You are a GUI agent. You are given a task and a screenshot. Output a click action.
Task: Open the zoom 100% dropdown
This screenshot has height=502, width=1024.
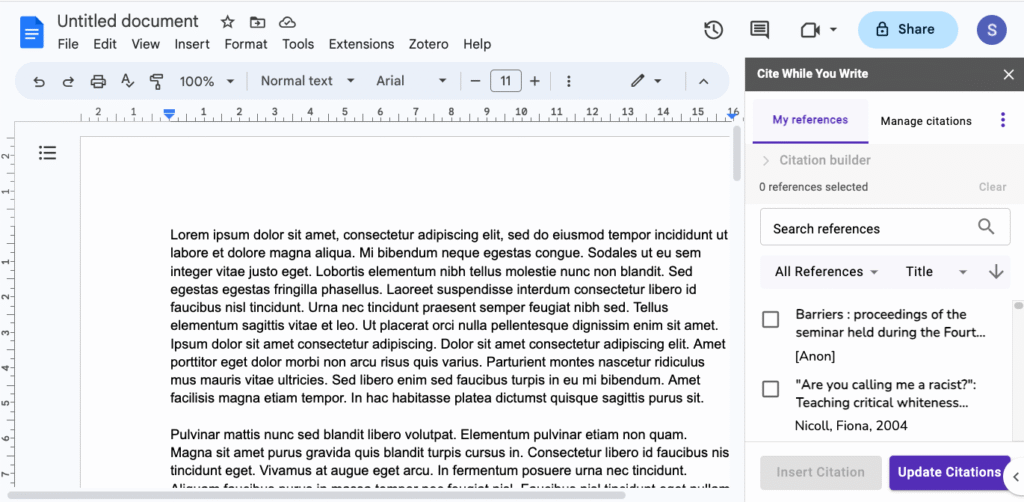pyautogui.click(x=206, y=81)
